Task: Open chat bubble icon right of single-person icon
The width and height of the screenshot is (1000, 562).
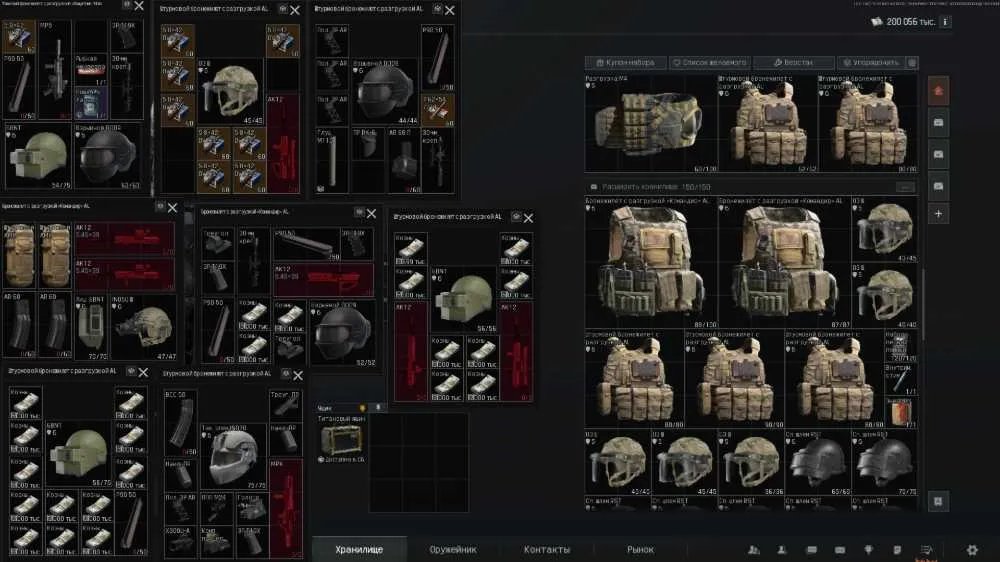Action: 811,550
